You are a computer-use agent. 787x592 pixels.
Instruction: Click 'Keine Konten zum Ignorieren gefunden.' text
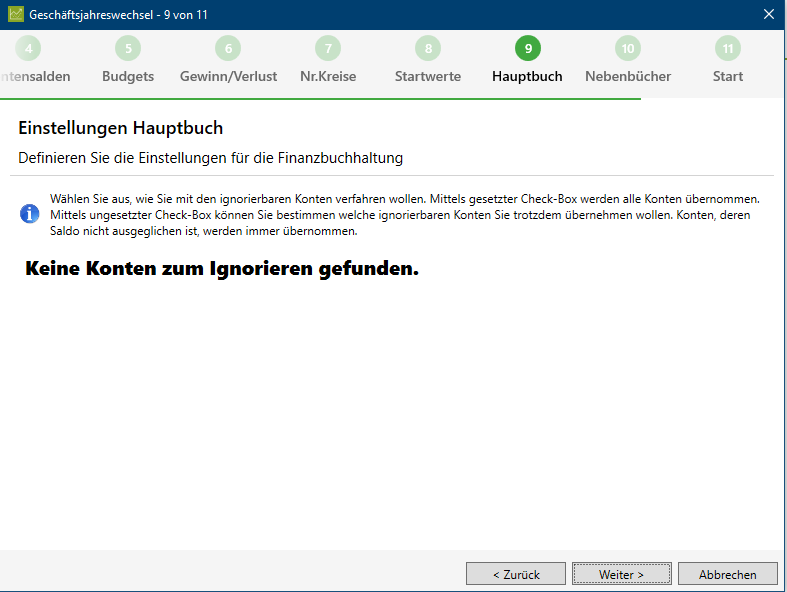pyautogui.click(x=222, y=269)
